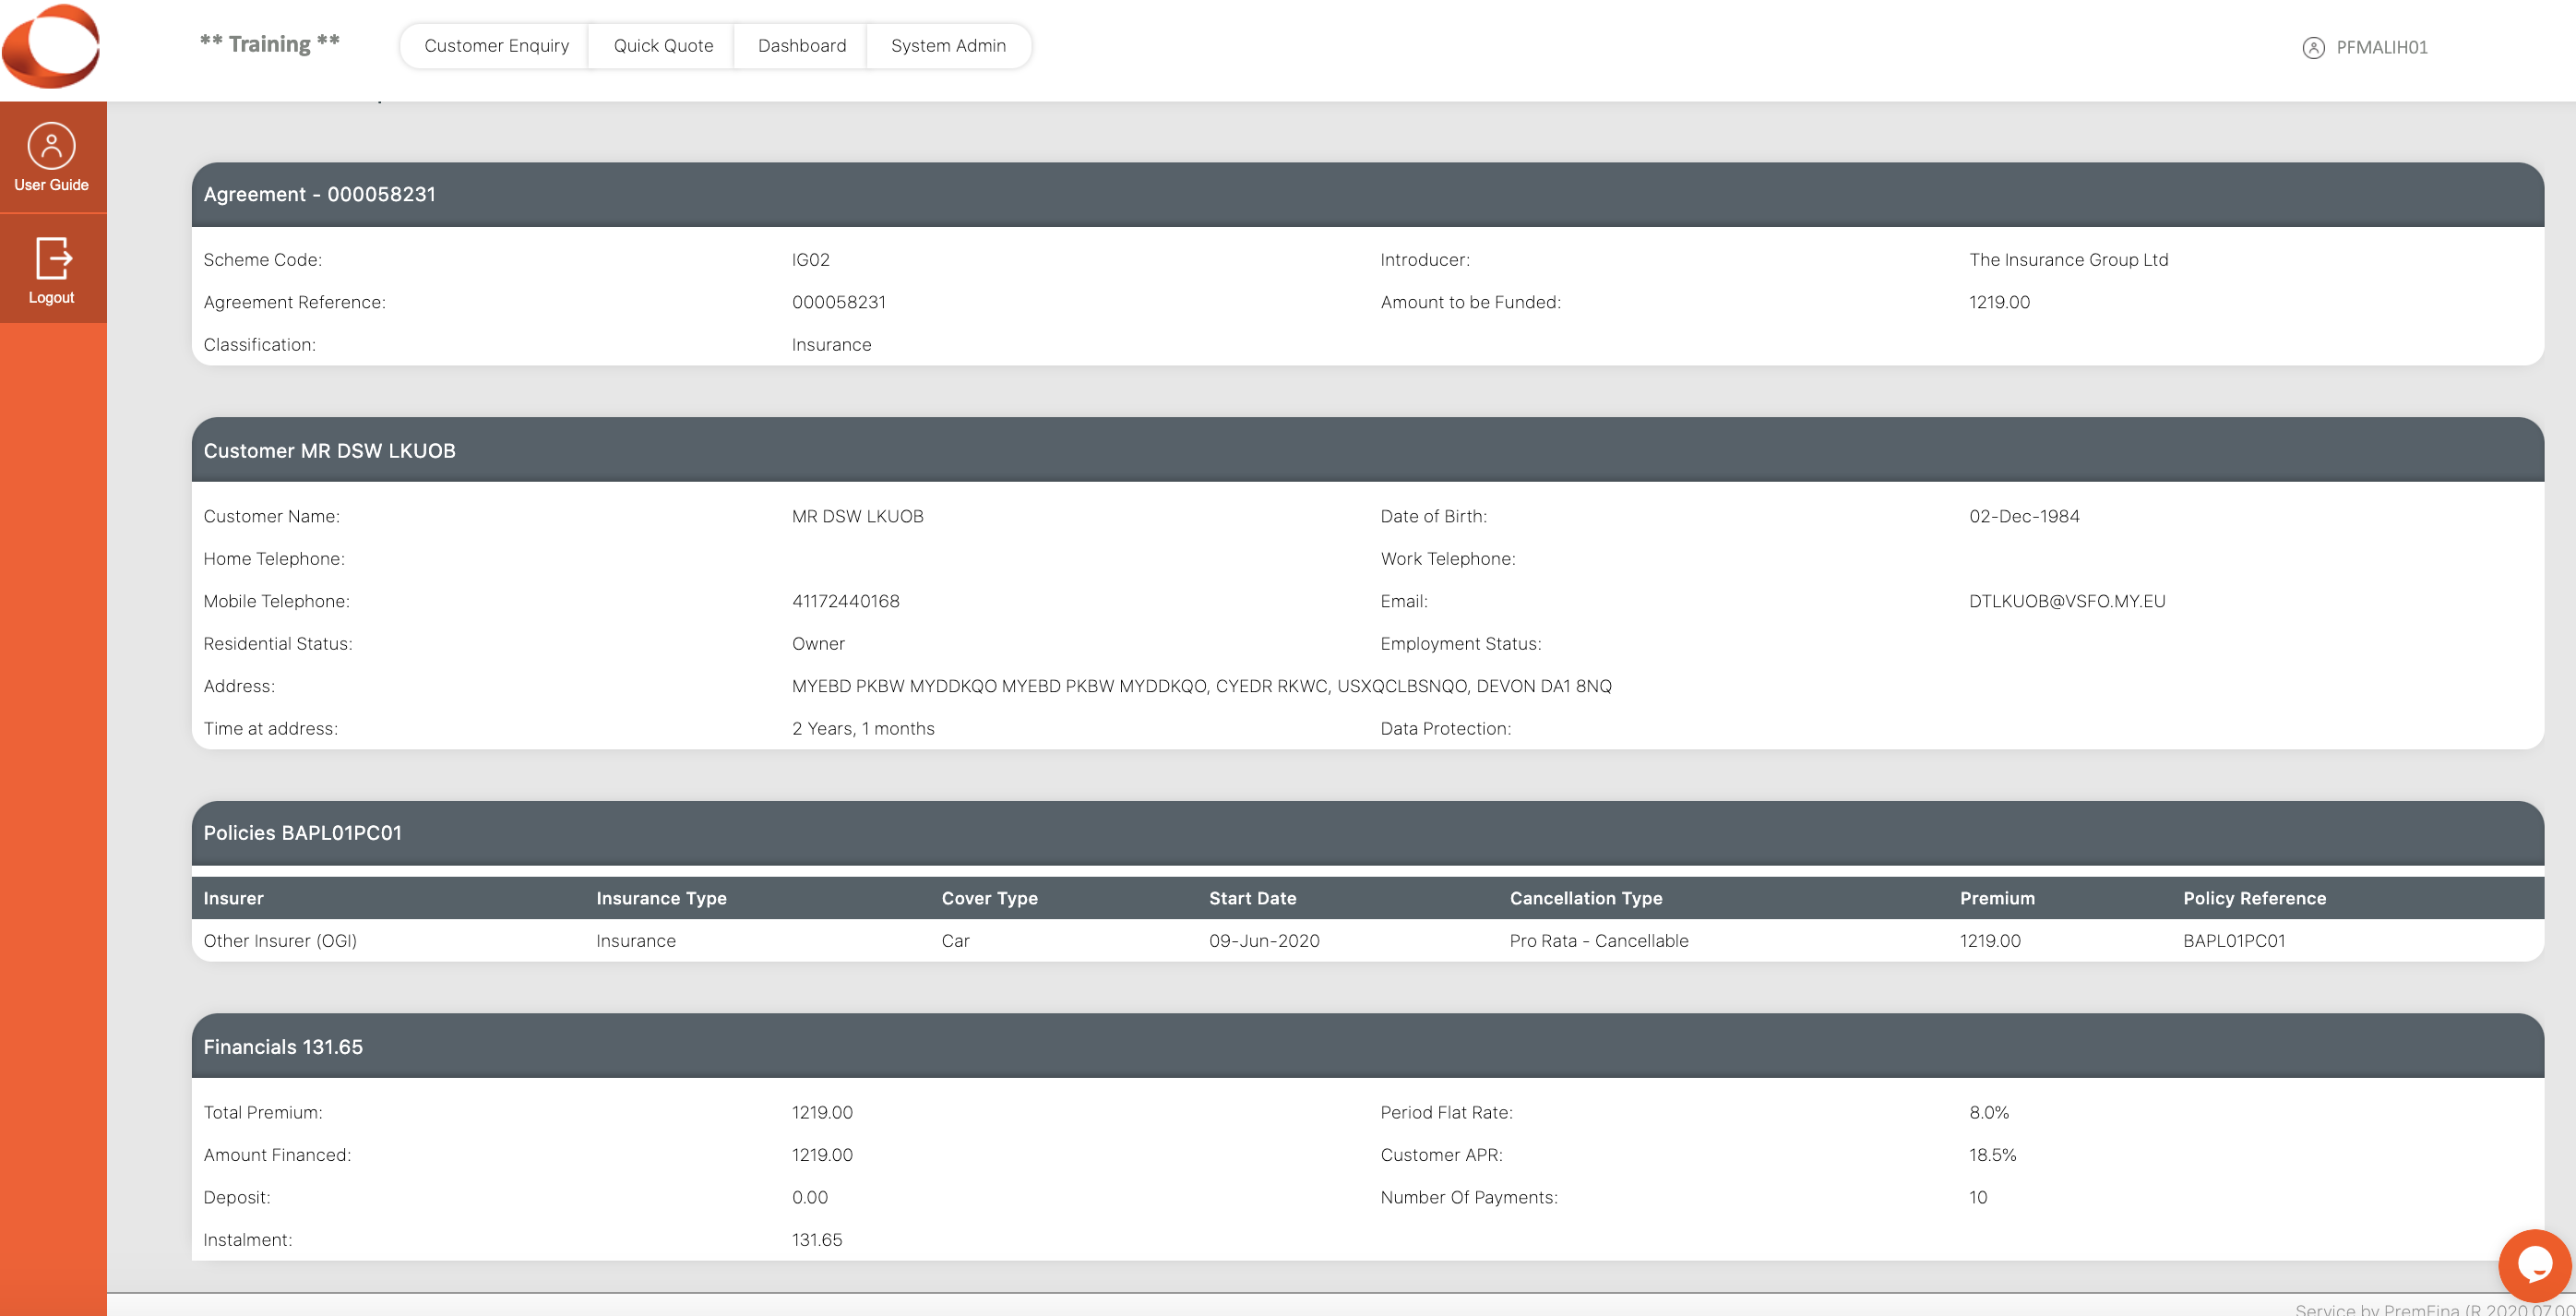
Task: Click the Cover Type column header
Action: [989, 898]
